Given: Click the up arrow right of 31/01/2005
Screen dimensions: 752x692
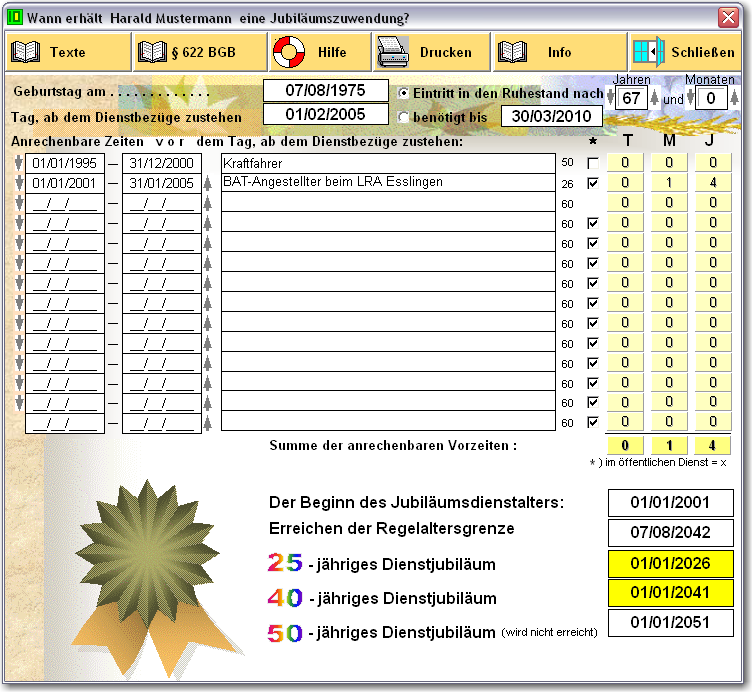Looking at the screenshot, I should pos(207,183).
